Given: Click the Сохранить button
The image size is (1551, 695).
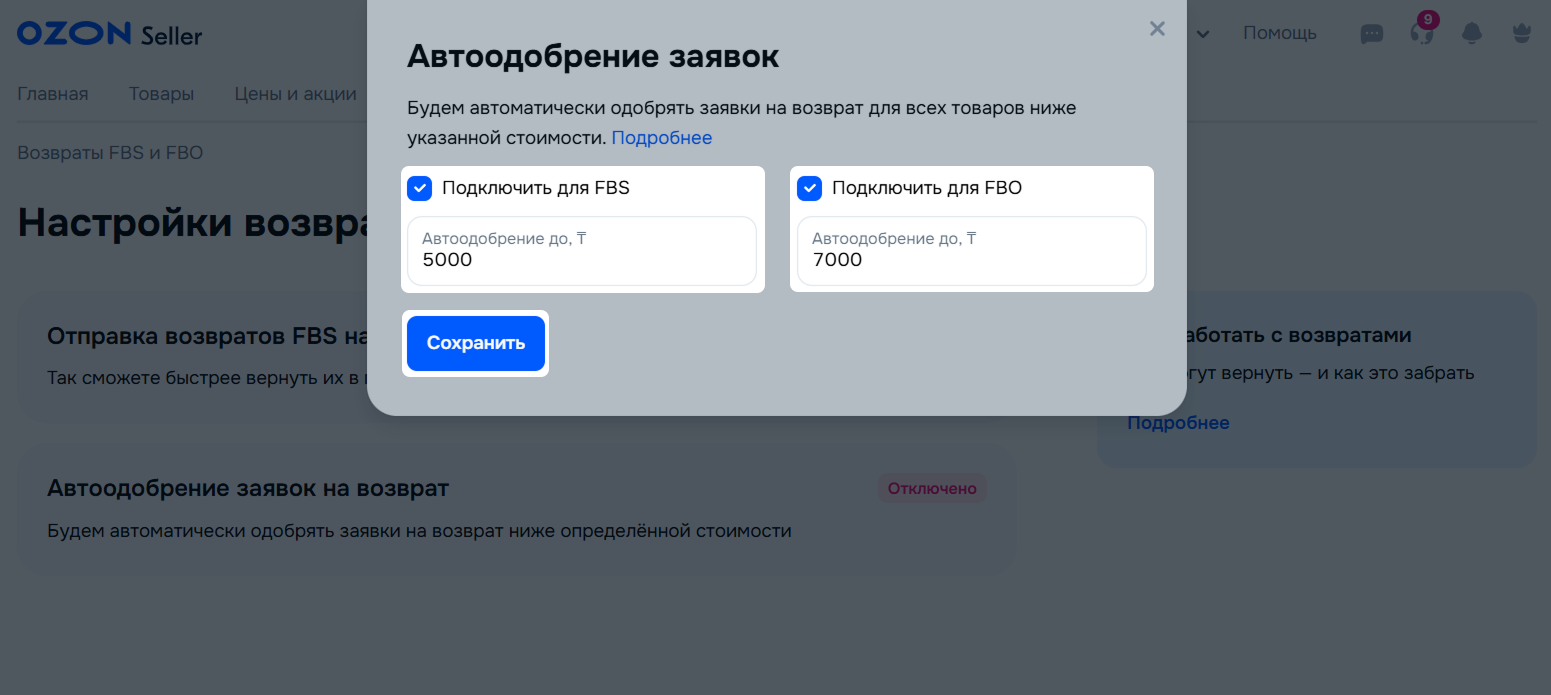Looking at the screenshot, I should point(476,343).
